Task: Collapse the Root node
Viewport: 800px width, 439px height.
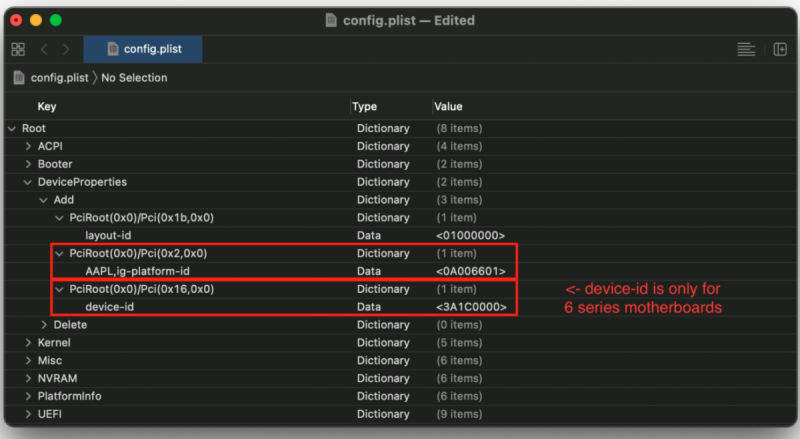Action: pos(12,129)
